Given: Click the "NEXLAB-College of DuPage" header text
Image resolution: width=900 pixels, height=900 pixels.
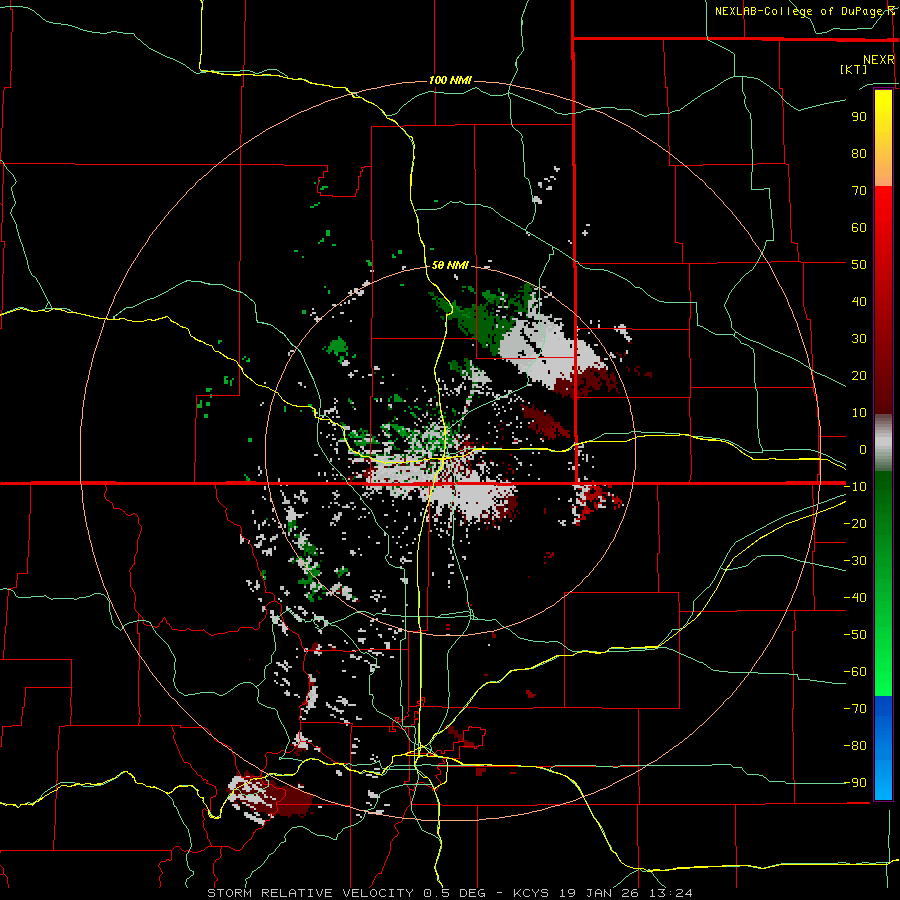Looking at the screenshot, I should [801, 11].
